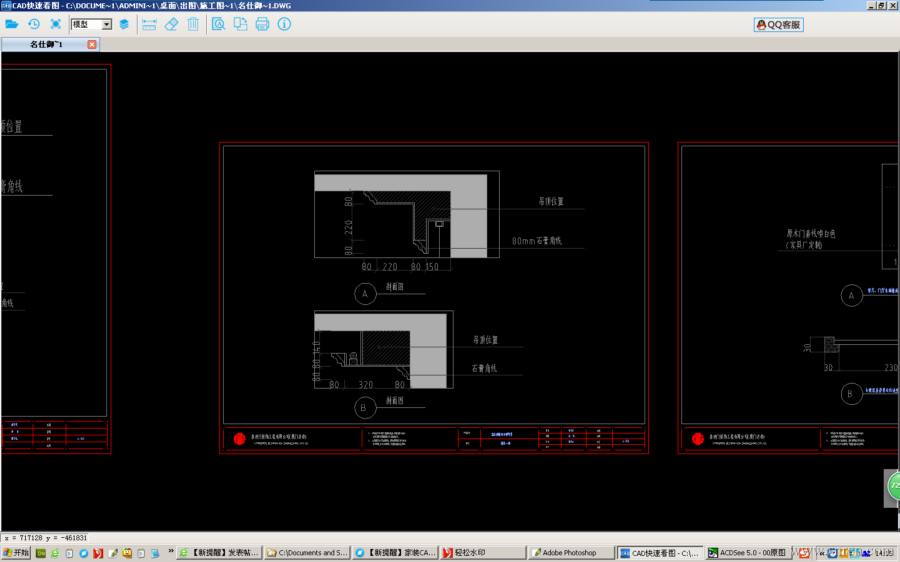Click the print icon

[262, 24]
